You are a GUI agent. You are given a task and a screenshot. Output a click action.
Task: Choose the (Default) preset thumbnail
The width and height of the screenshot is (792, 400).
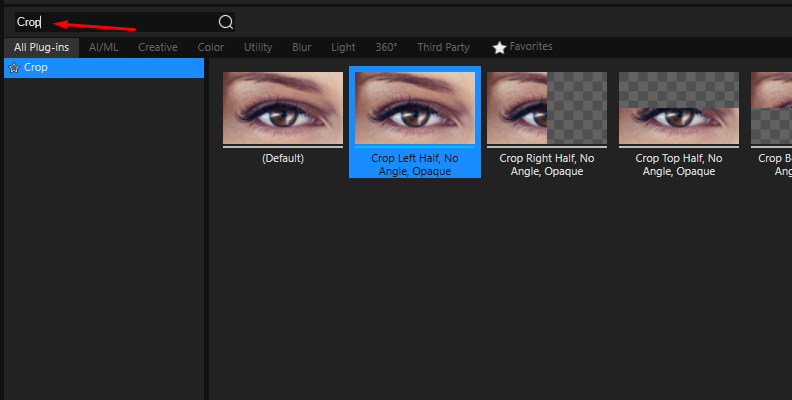[x=283, y=108]
